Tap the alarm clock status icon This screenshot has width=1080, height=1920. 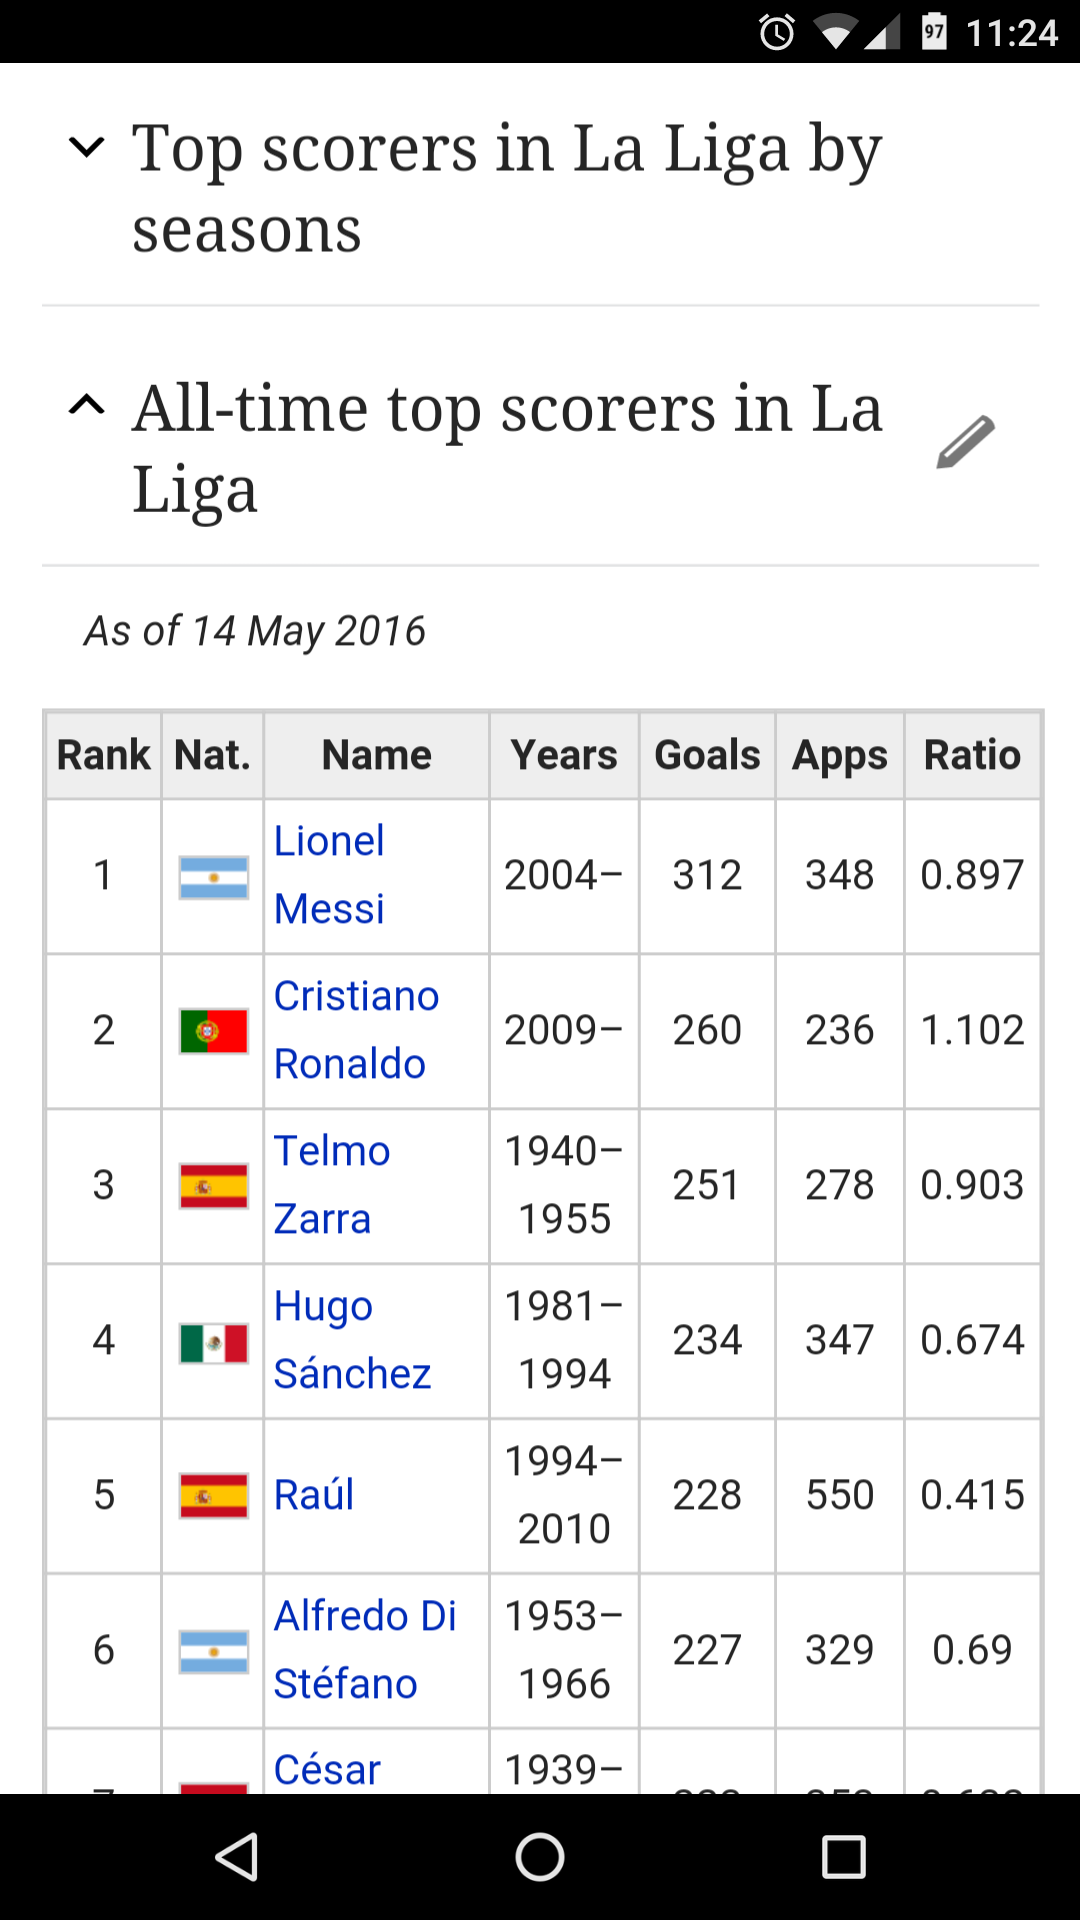(777, 32)
